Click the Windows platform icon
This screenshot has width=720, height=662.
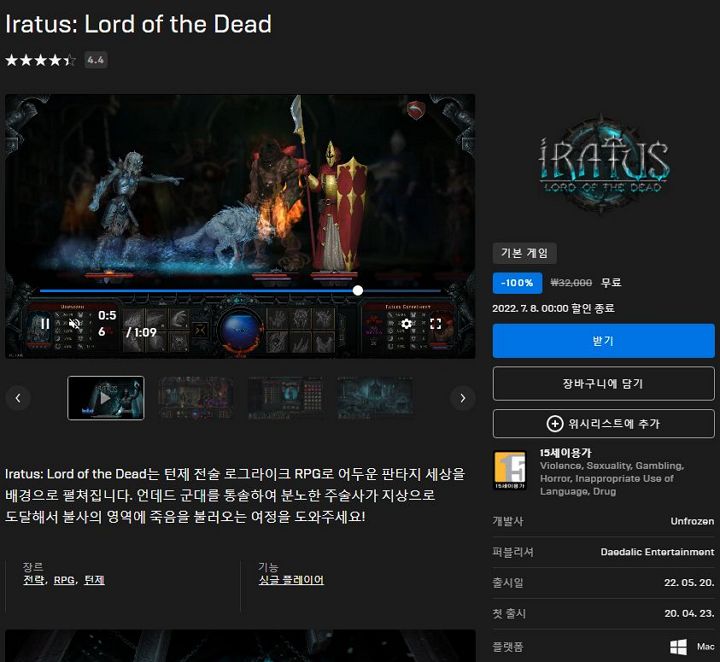click(x=678, y=647)
